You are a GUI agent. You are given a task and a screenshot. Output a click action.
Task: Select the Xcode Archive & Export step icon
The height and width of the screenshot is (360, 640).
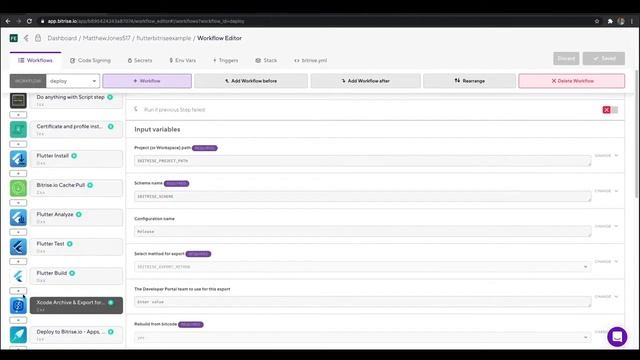(x=18, y=306)
